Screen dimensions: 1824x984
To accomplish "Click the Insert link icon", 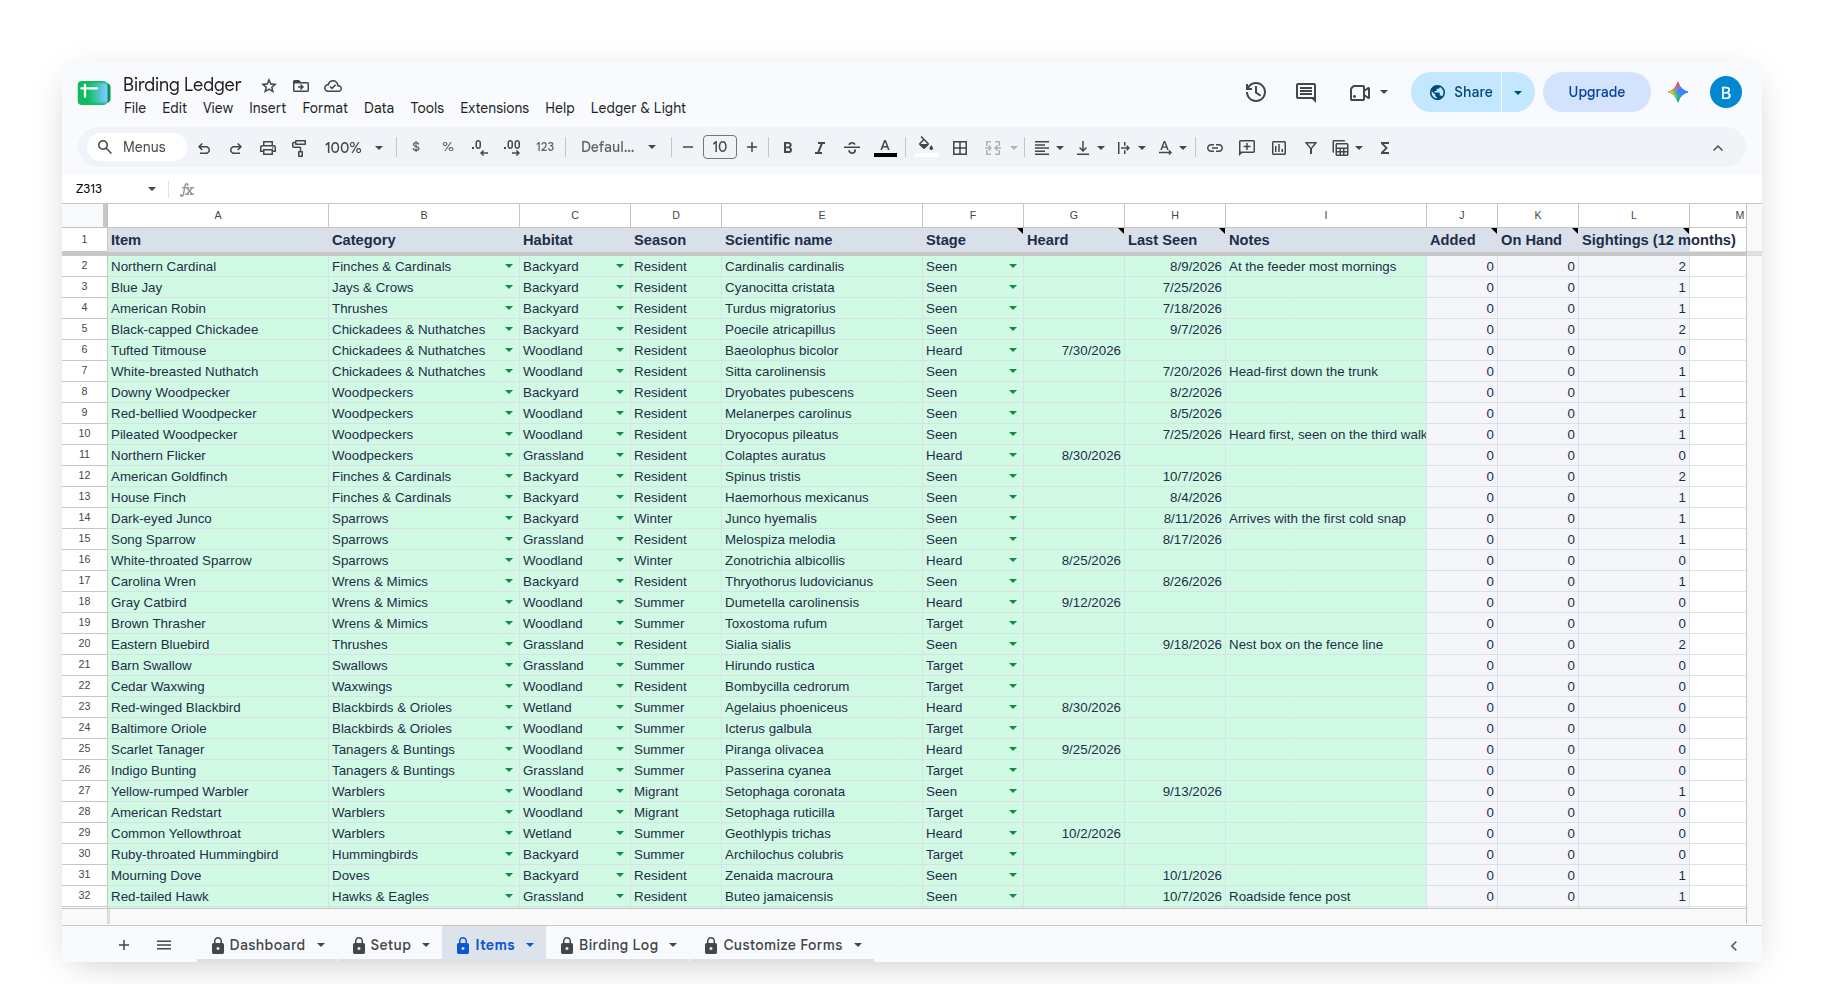I will (x=1215, y=148).
